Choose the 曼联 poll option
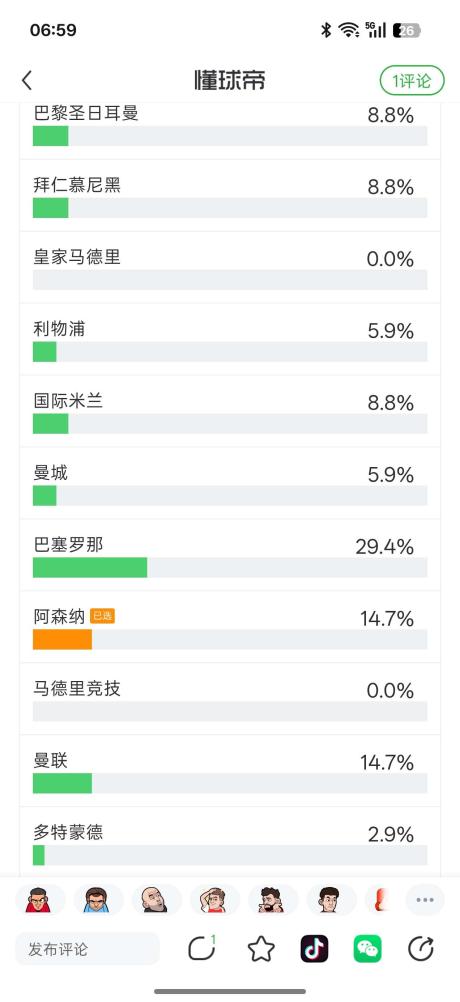The width and height of the screenshot is (460, 1002). pyautogui.click(x=230, y=771)
